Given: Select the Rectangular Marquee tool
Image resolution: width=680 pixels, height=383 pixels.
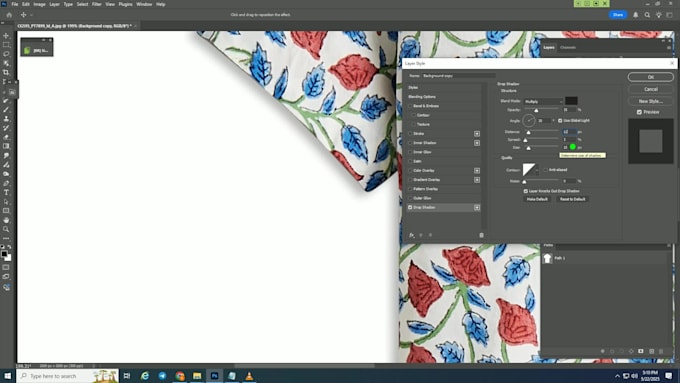Looking at the screenshot, I should (6, 45).
